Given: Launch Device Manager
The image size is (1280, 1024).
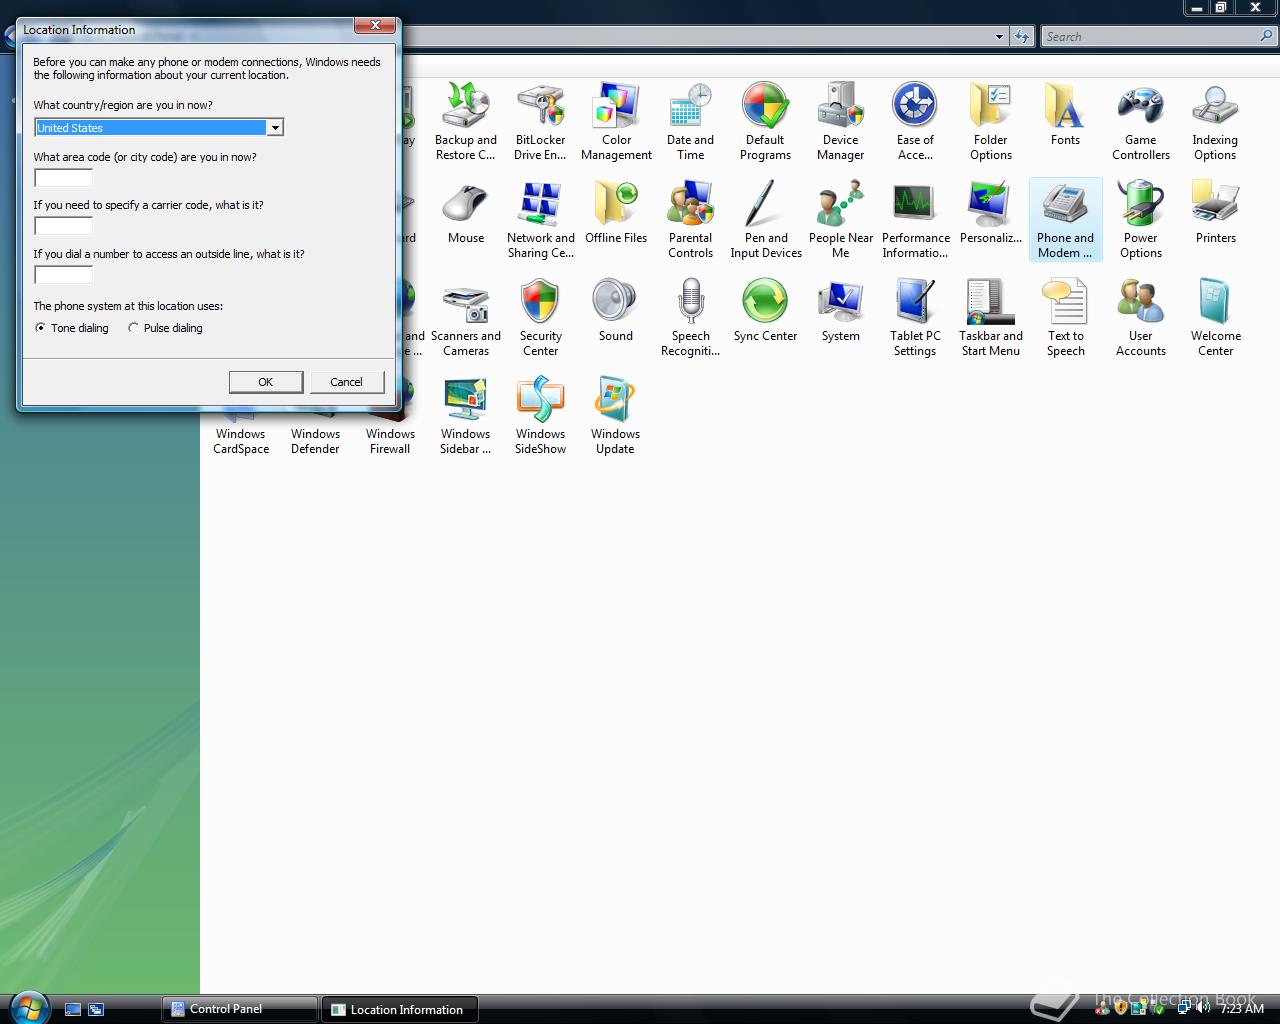Looking at the screenshot, I should click(840, 122).
